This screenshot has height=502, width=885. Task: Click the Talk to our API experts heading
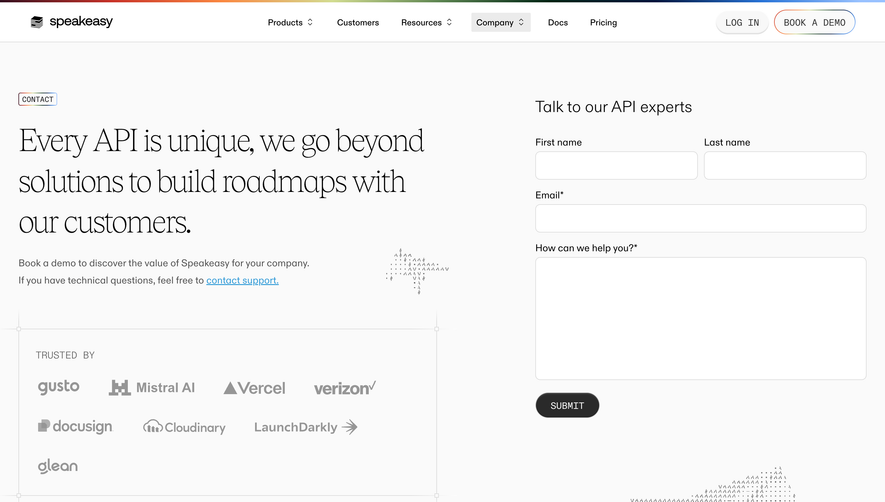614,107
